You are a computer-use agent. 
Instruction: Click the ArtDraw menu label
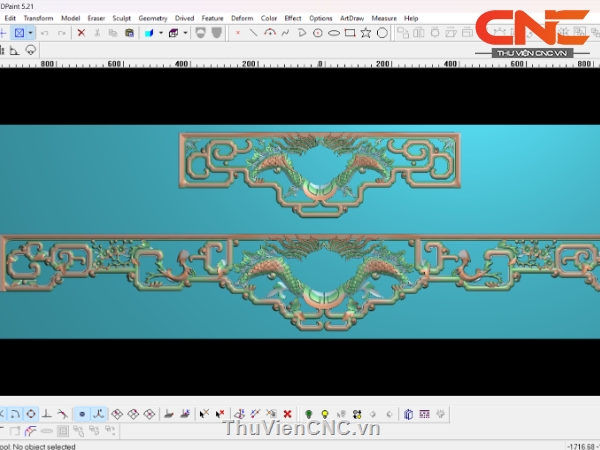(x=352, y=18)
